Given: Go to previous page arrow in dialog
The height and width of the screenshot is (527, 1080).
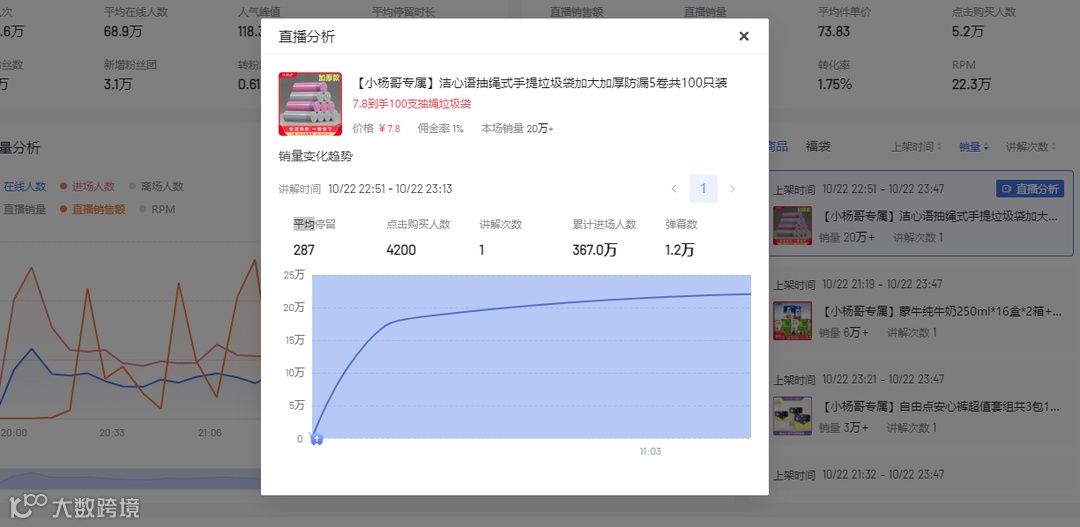Looking at the screenshot, I should pos(674,189).
